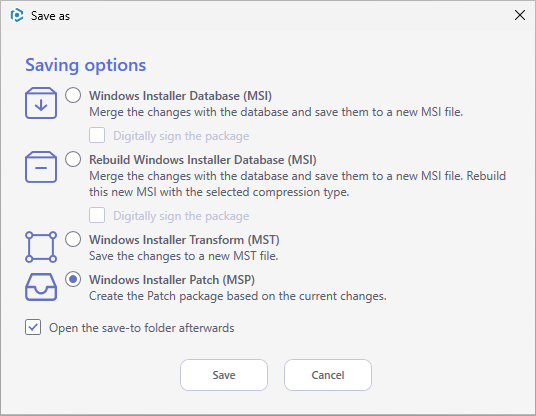The width and height of the screenshot is (536, 416).
Task: Click the app logo in title bar
Action: [x=17, y=15]
